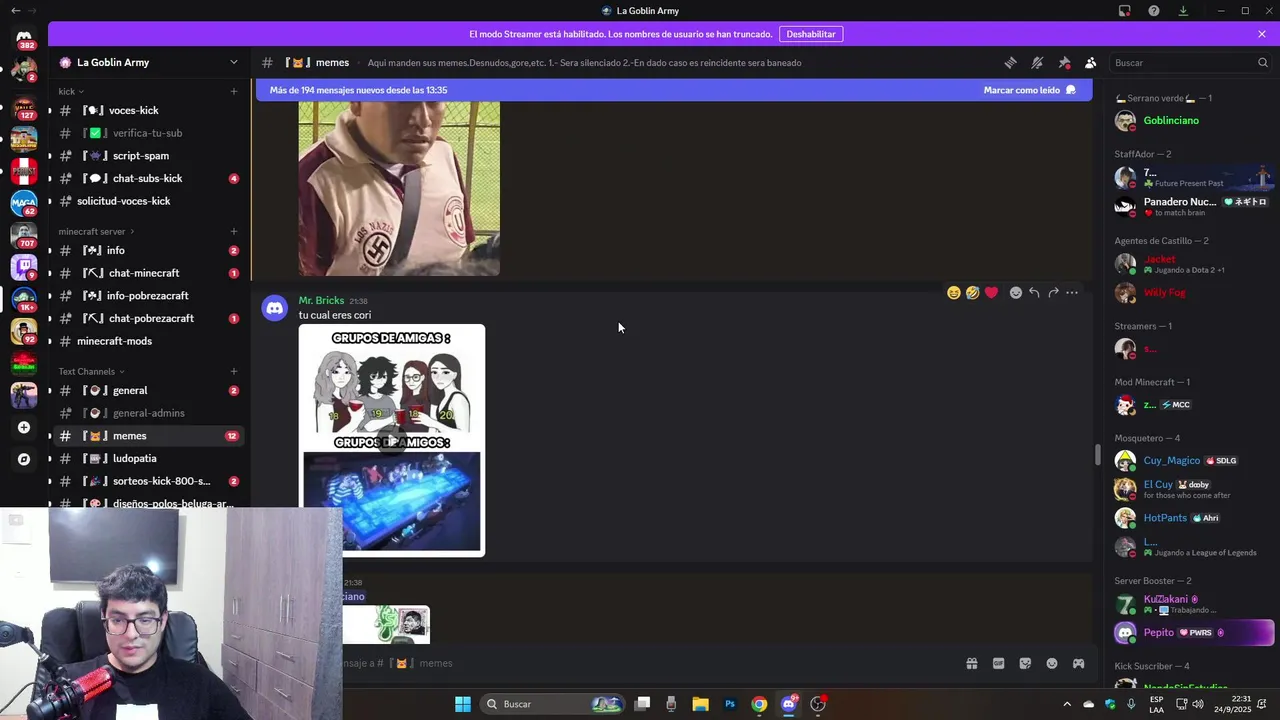The height and width of the screenshot is (720, 1280).
Task: Click Mr. Bricks username
Action: (x=321, y=300)
